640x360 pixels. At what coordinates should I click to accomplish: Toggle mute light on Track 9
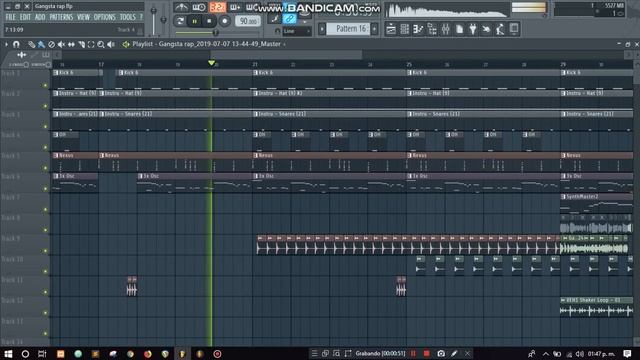click(x=45, y=251)
